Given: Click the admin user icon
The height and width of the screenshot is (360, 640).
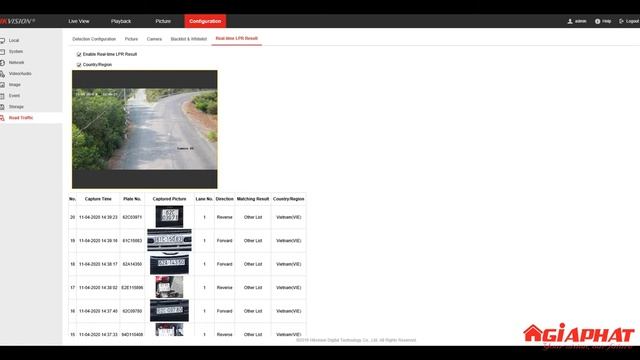Looking at the screenshot, I should 570,21.
